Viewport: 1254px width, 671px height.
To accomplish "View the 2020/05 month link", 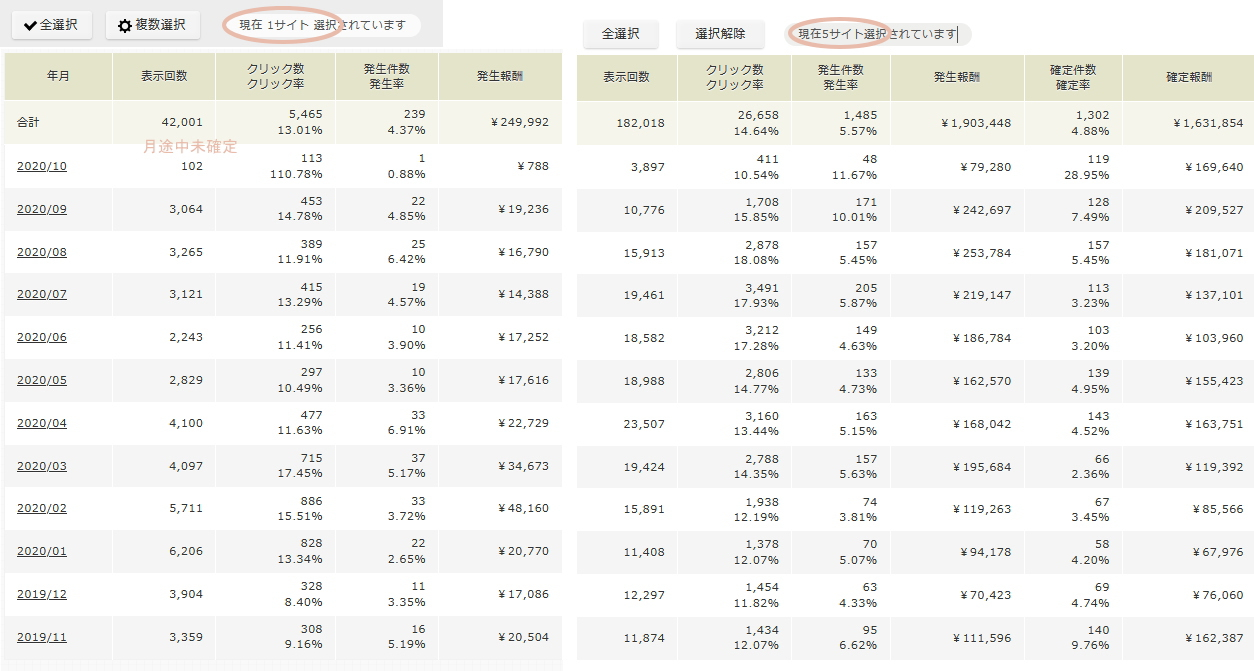I will [x=42, y=380].
